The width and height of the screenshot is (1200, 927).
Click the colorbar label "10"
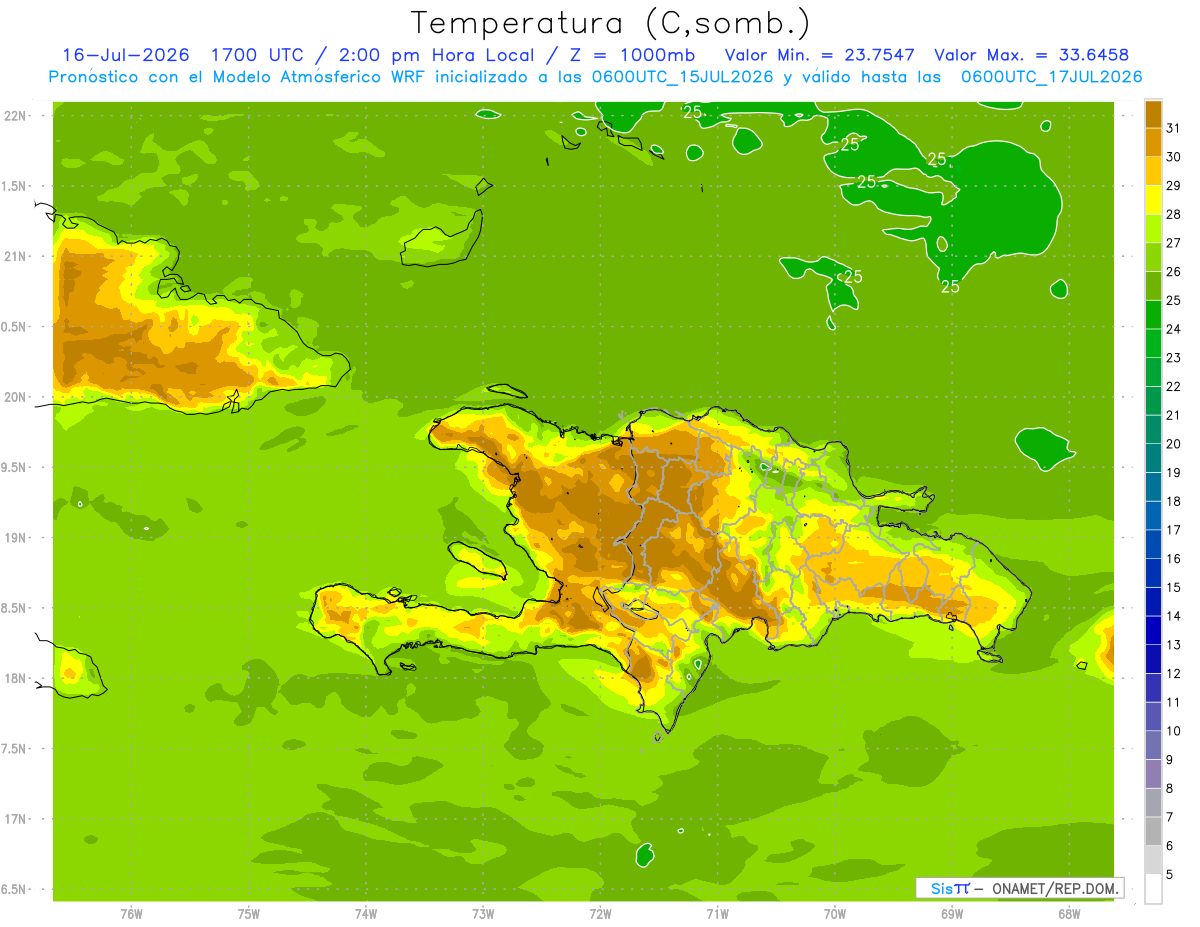tap(1174, 731)
